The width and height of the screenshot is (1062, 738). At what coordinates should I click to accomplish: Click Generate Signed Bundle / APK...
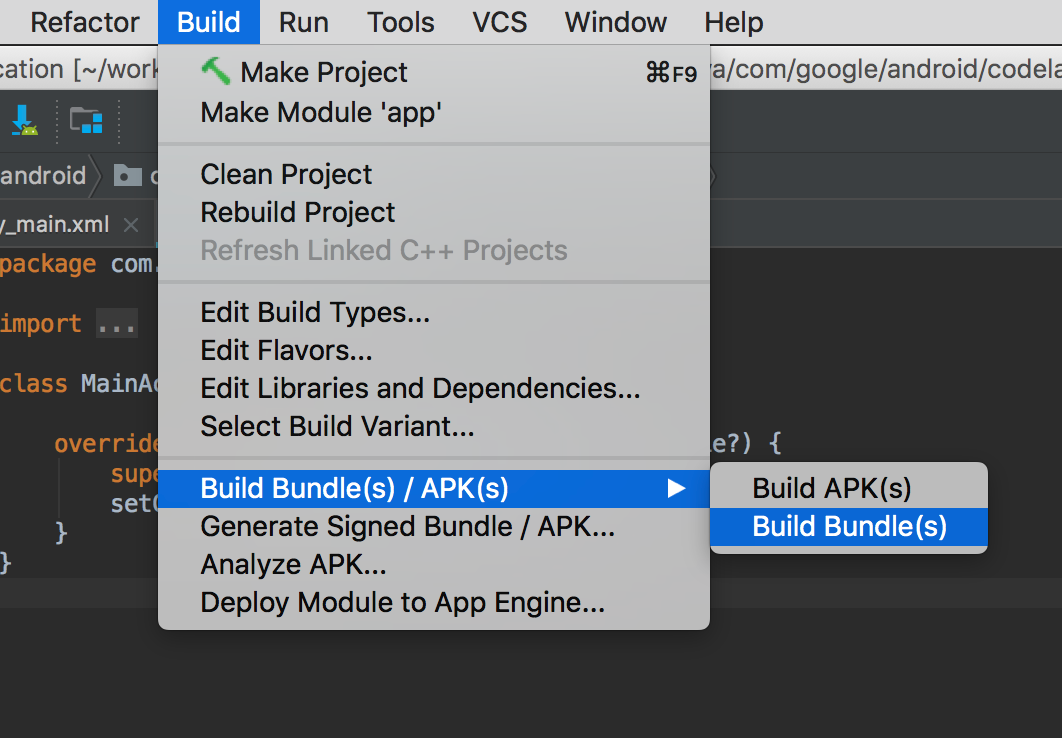click(407, 526)
